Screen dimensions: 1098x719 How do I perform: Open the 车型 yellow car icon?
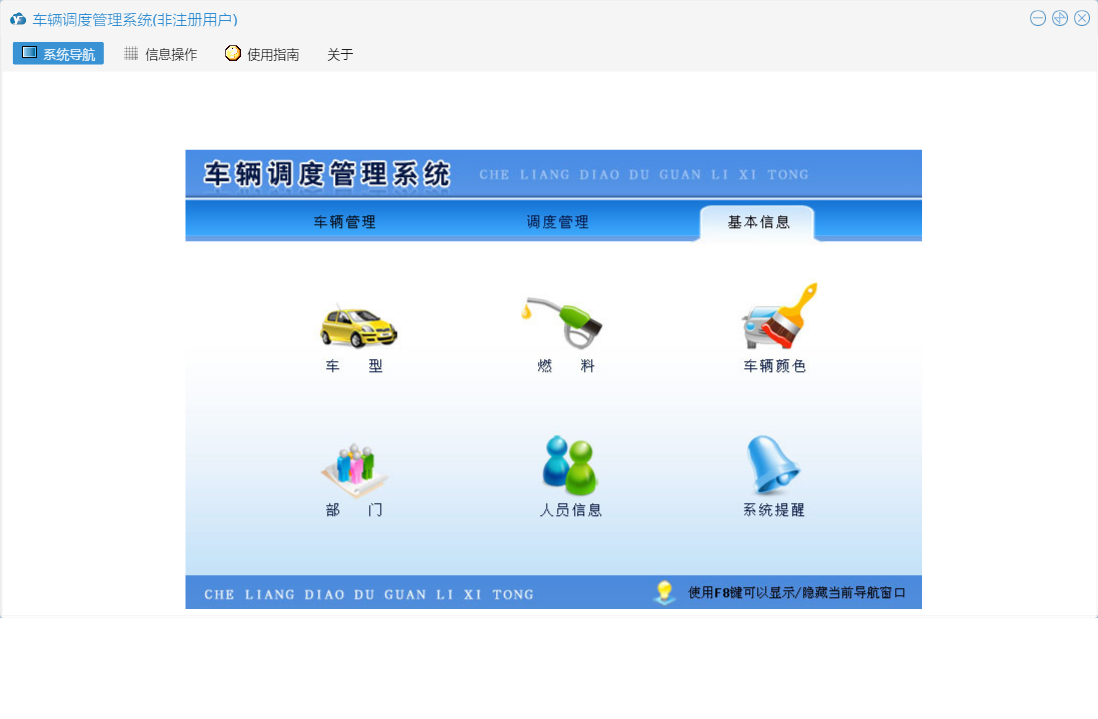(358, 325)
